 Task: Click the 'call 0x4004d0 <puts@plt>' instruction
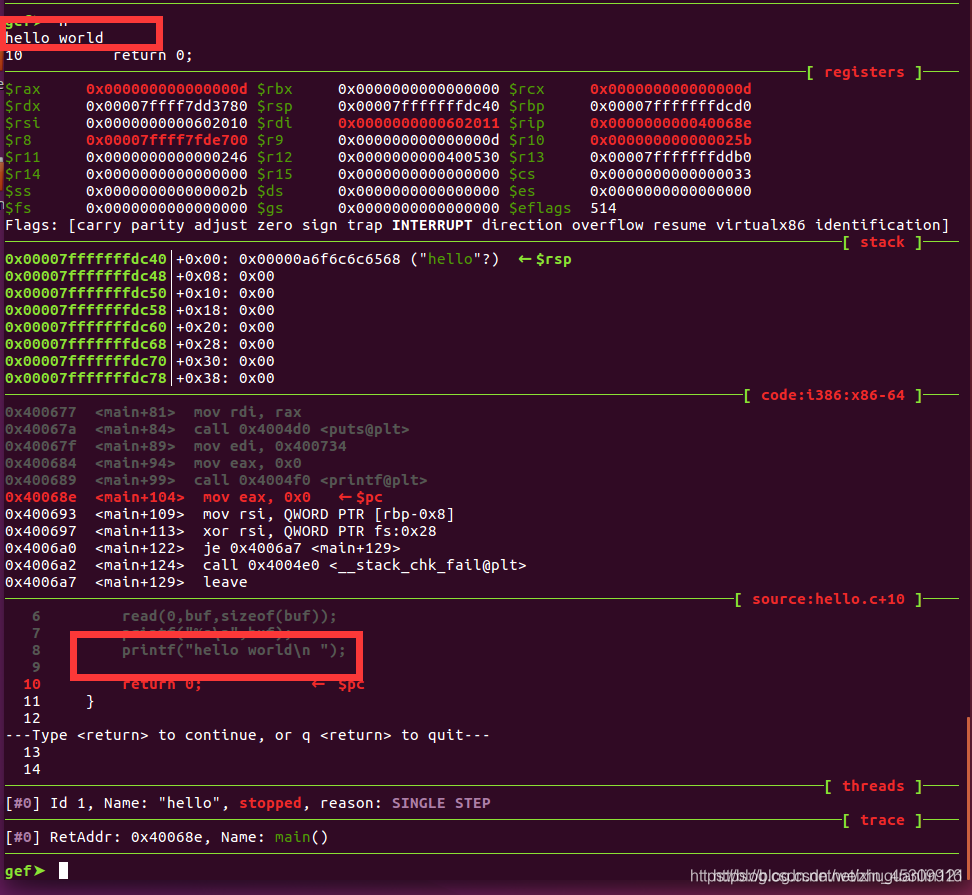[301, 429]
